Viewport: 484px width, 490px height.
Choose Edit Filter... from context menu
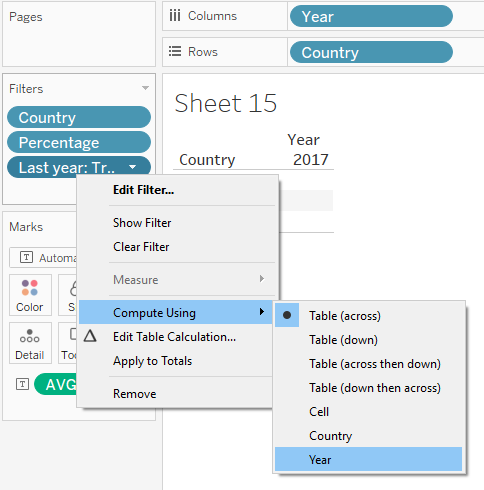pyautogui.click(x=143, y=190)
